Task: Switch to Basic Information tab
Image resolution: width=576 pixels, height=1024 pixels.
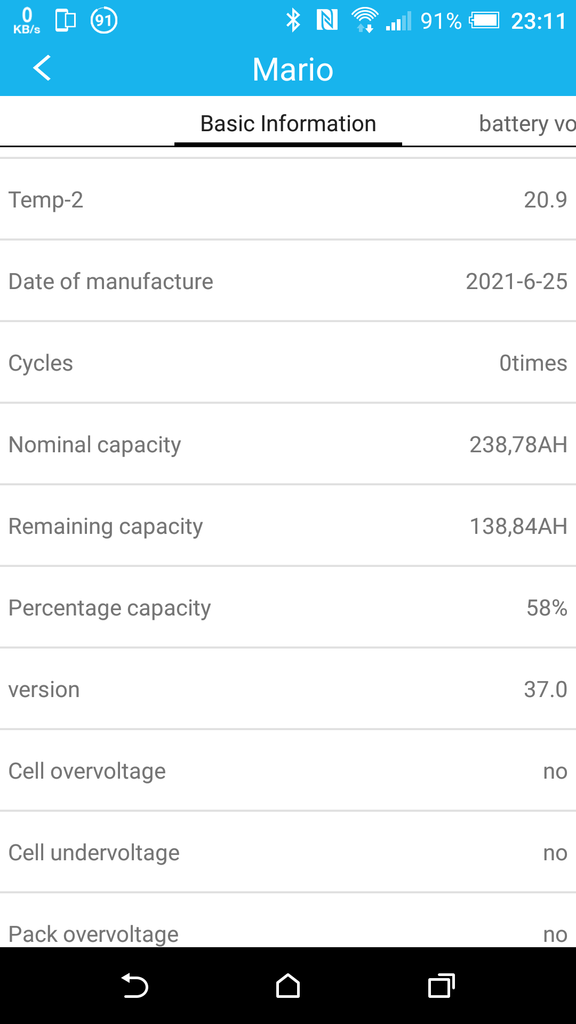Action: (x=288, y=123)
